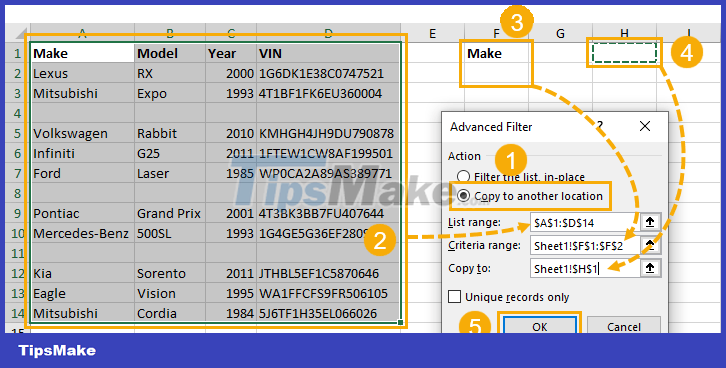Select the Mitsubishi cell in row 3
Screen dimensions: 726x368
pos(82,93)
